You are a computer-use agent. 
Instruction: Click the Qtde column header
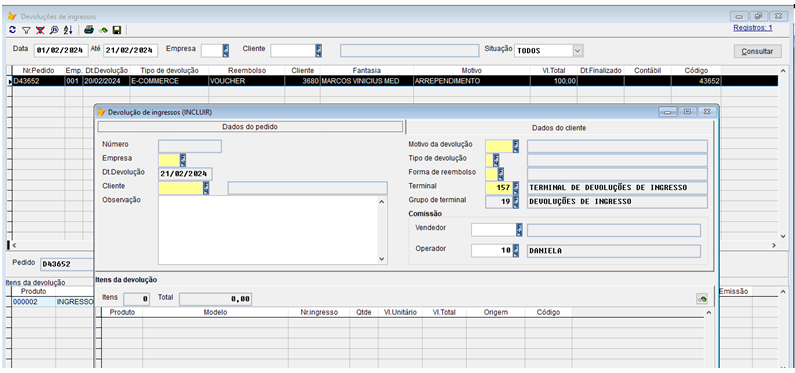pyautogui.click(x=364, y=312)
